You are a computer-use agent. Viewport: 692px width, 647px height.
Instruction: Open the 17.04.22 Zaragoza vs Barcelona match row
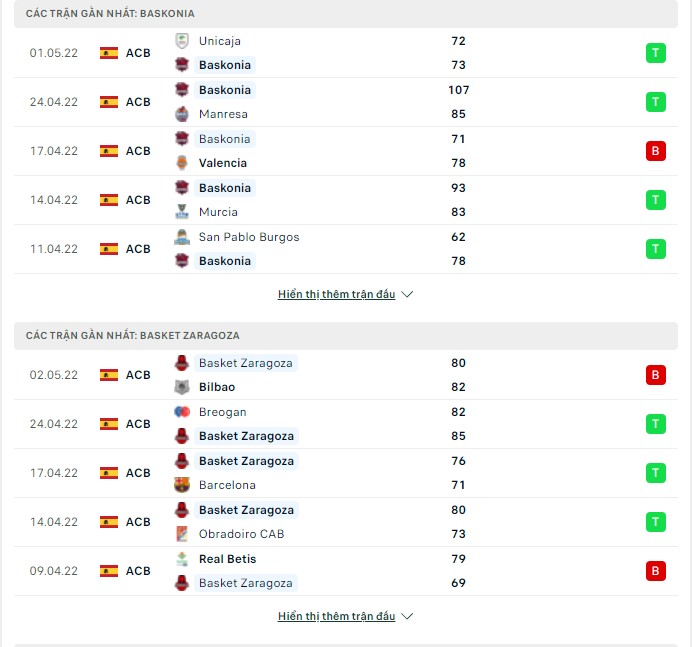pos(346,473)
